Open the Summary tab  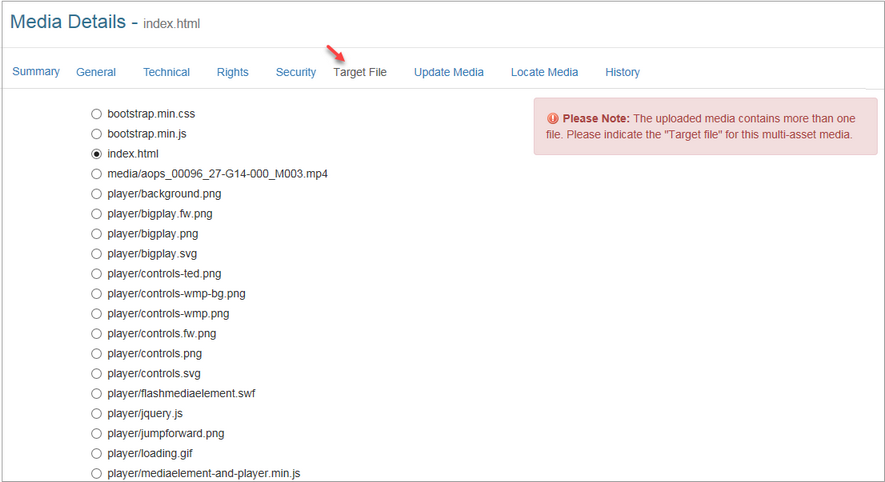tap(36, 72)
